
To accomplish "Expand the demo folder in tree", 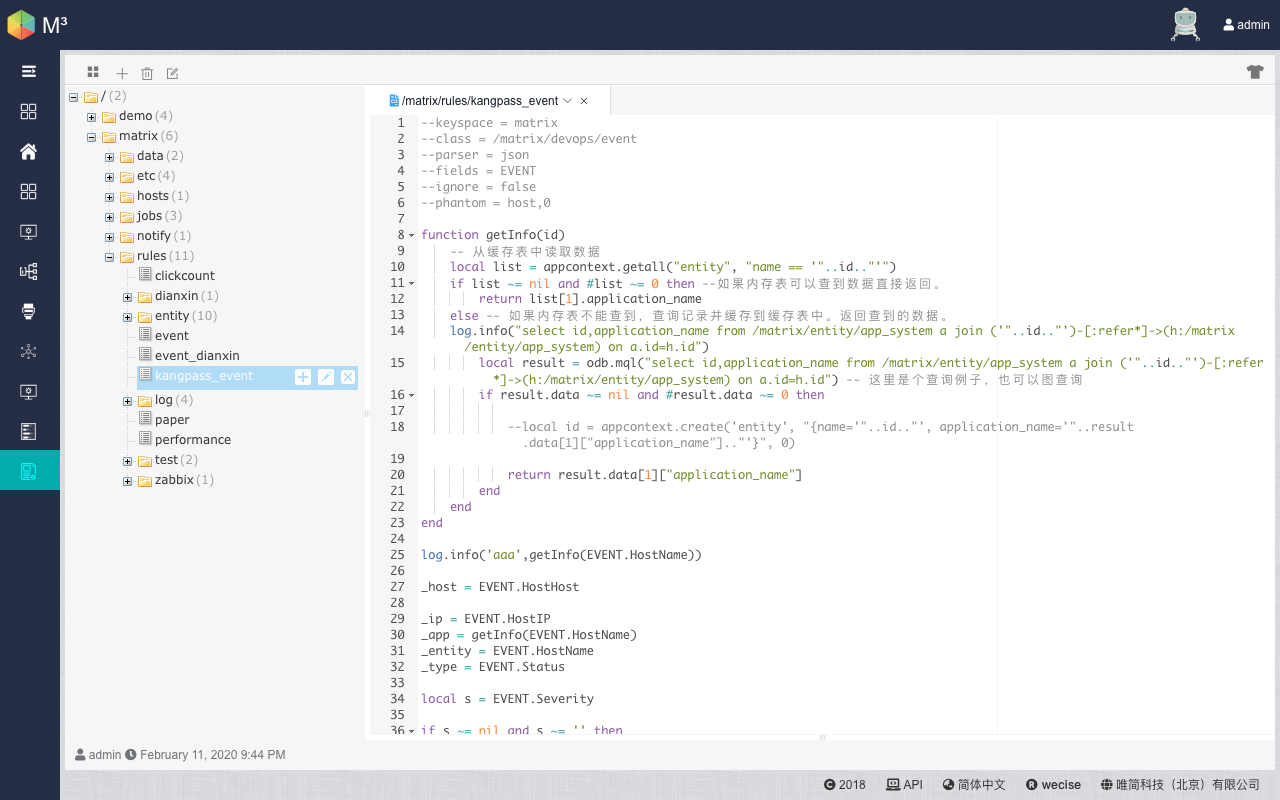I will tap(92, 117).
